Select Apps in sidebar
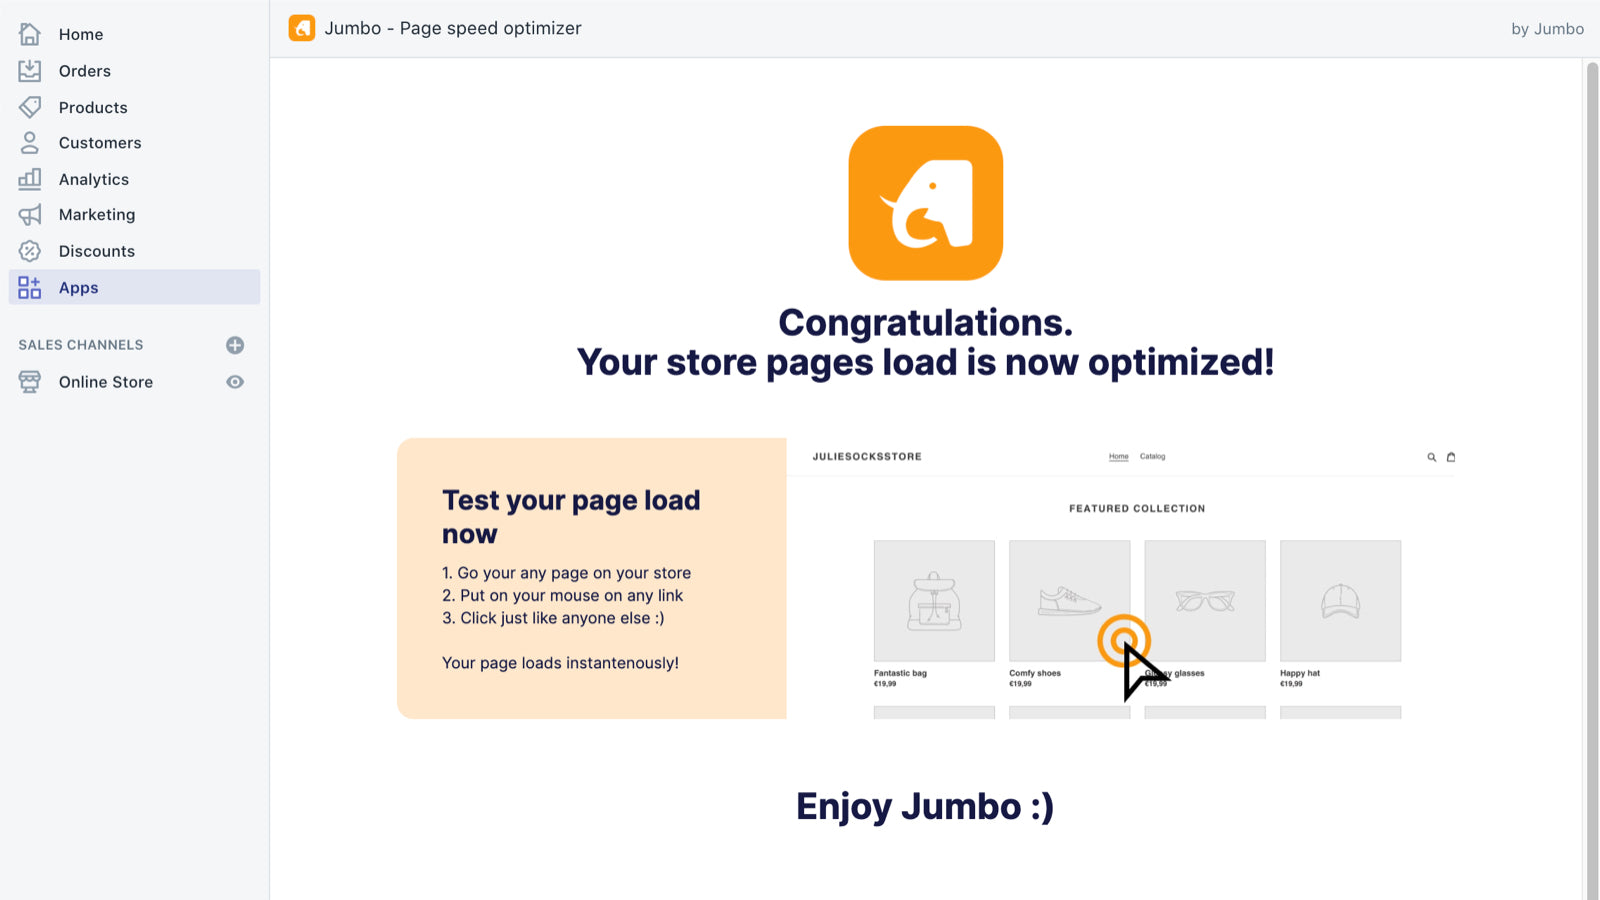Image resolution: width=1600 pixels, height=900 pixels. point(134,287)
